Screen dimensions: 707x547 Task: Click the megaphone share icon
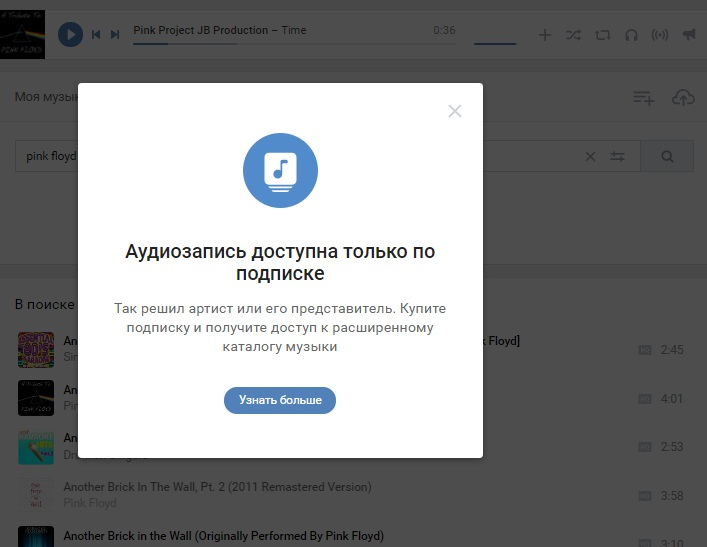click(x=689, y=35)
